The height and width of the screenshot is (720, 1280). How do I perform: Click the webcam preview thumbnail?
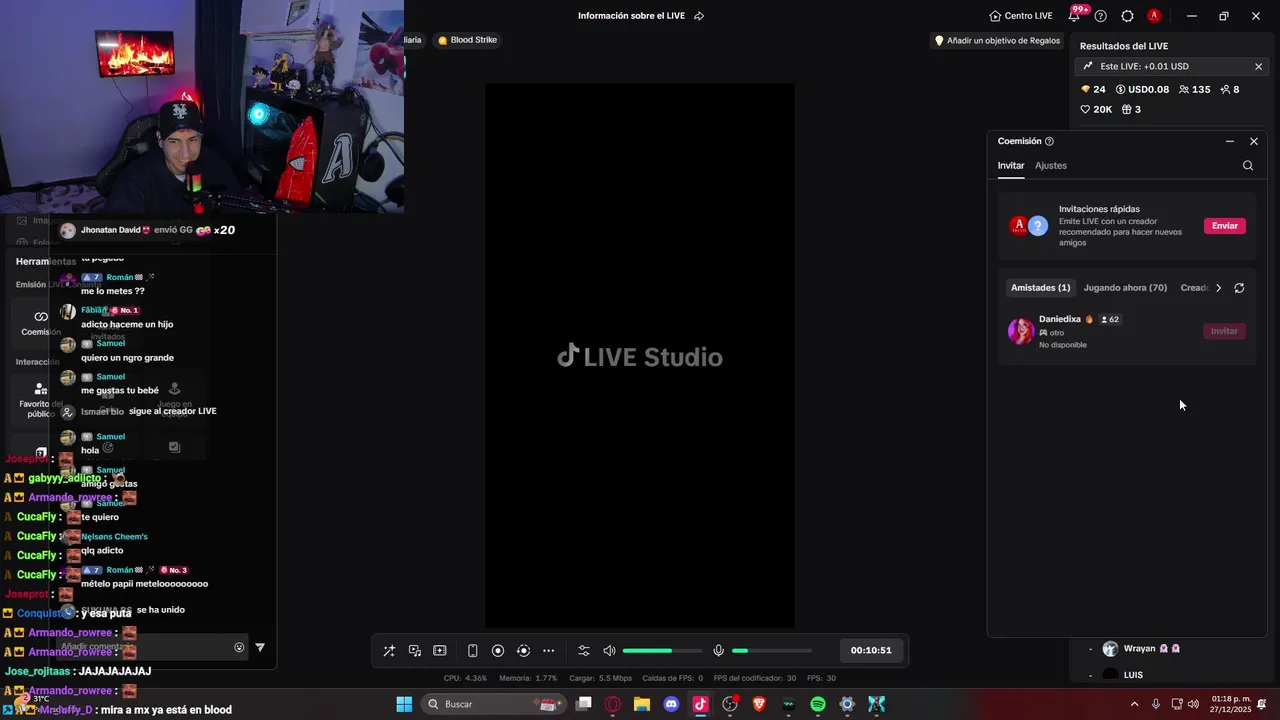pyautogui.click(x=202, y=107)
